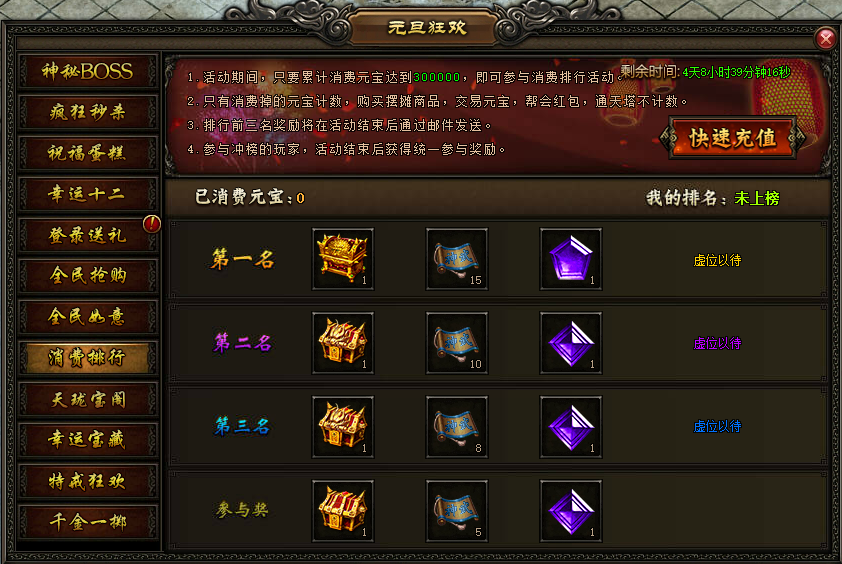842x564 pixels.
Task: Click the third place purple diamond gem
Action: tap(571, 427)
